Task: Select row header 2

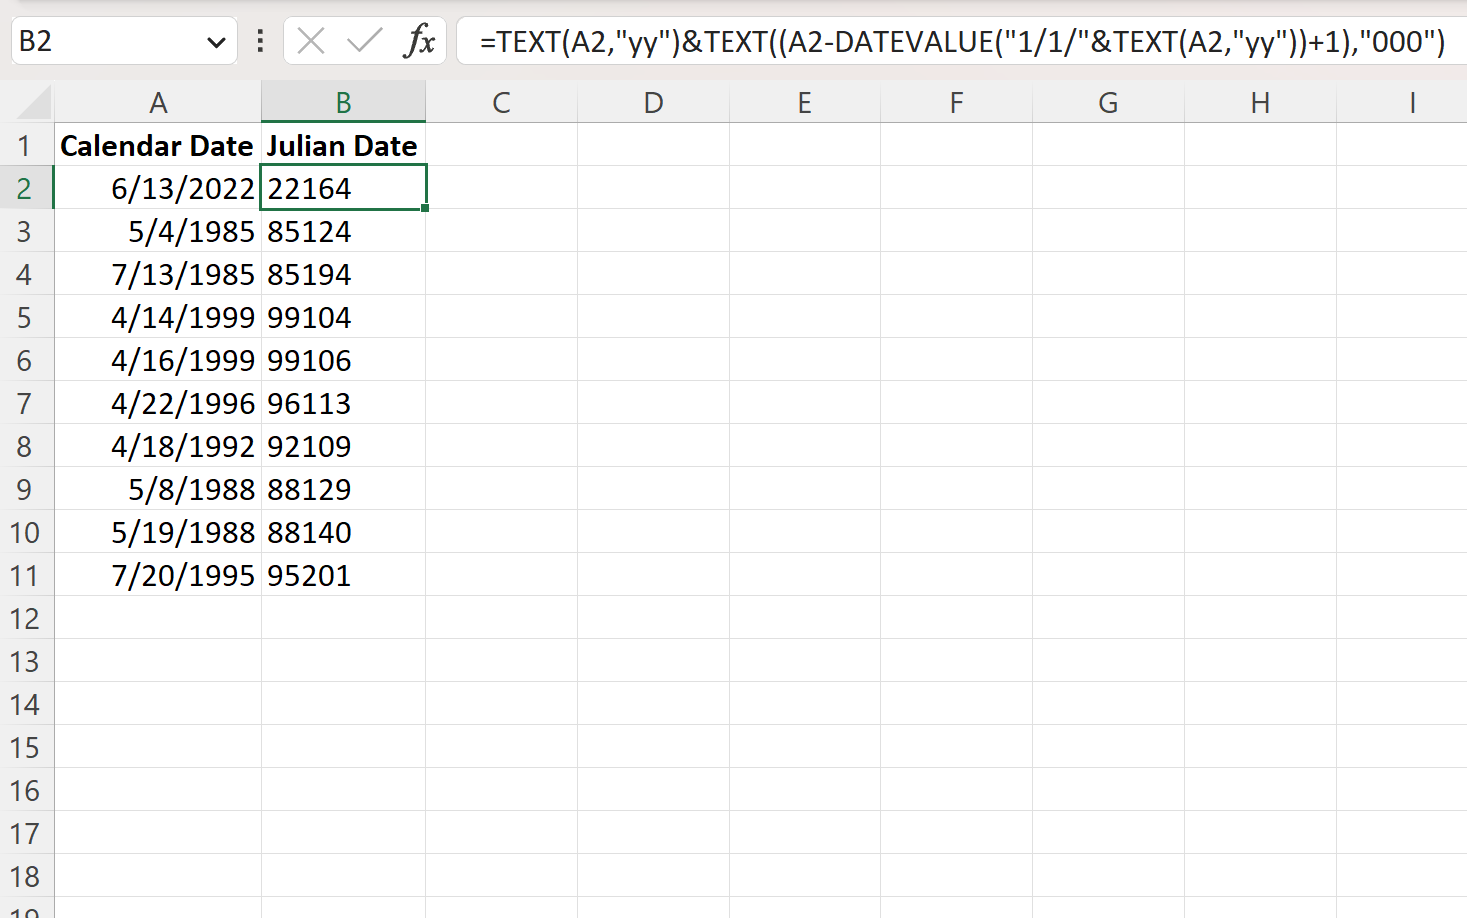Action: coord(25,187)
